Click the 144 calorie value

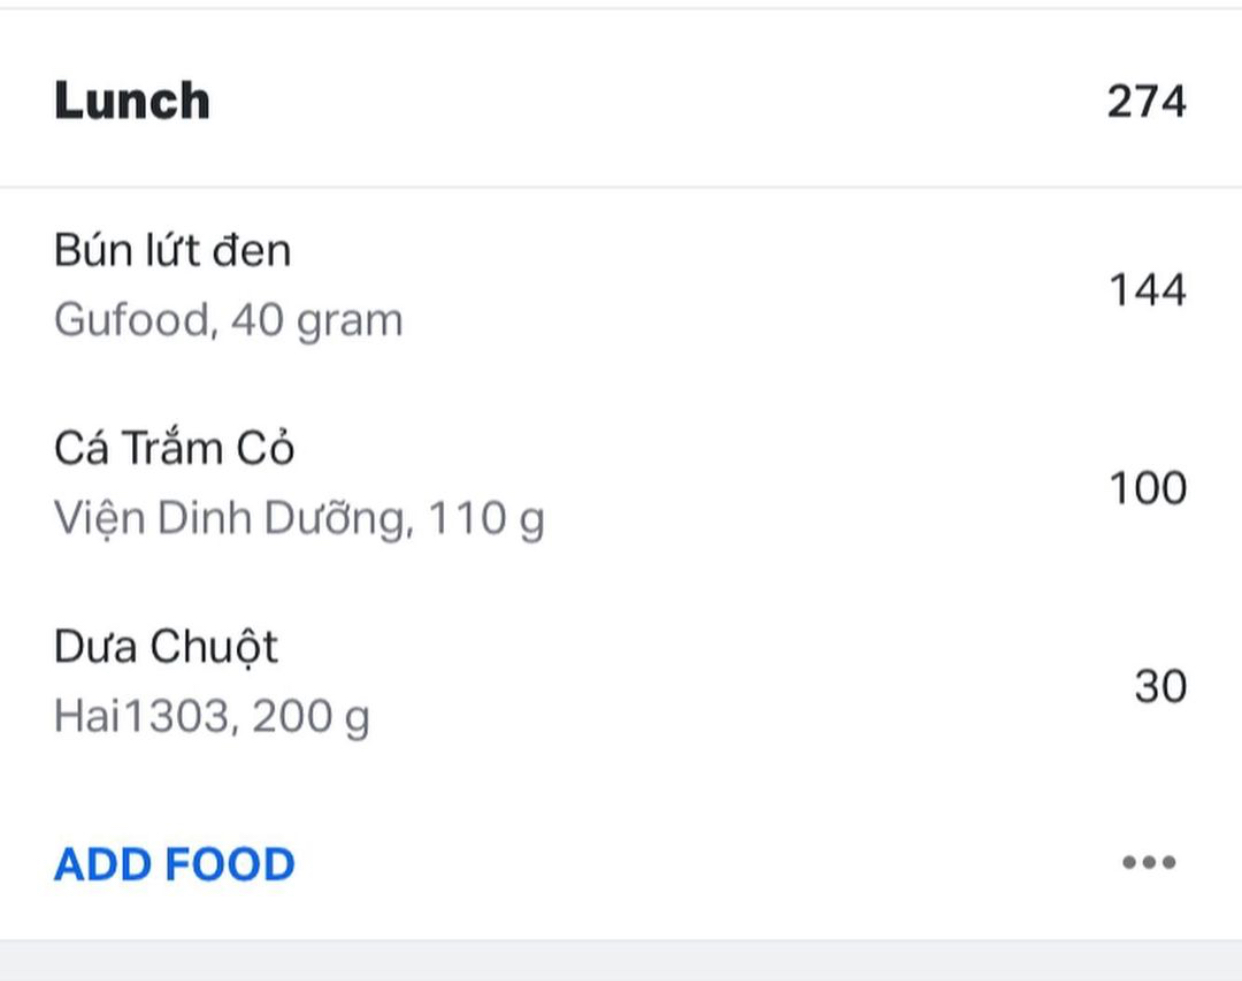(x=1147, y=290)
